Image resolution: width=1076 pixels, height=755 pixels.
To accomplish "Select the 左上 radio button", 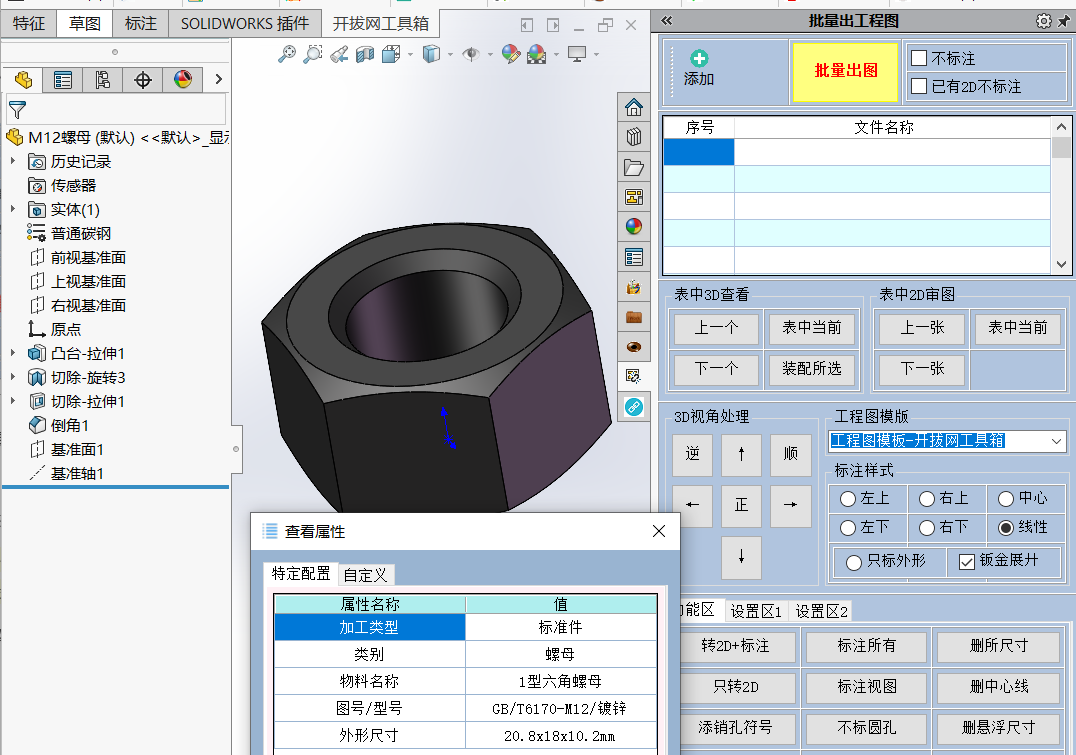I will pos(848,499).
